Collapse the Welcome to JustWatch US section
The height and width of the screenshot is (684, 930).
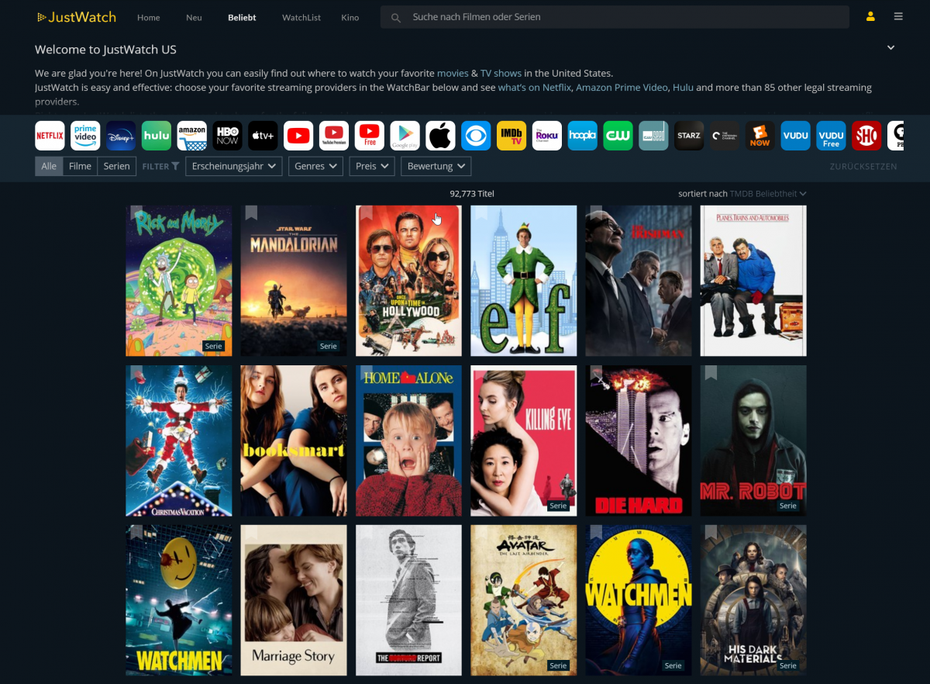pos(891,47)
